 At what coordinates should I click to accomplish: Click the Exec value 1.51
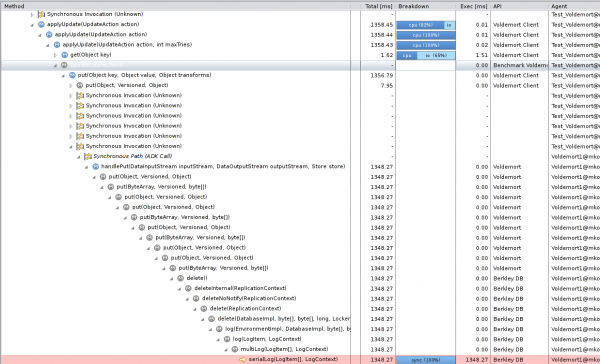482,55
